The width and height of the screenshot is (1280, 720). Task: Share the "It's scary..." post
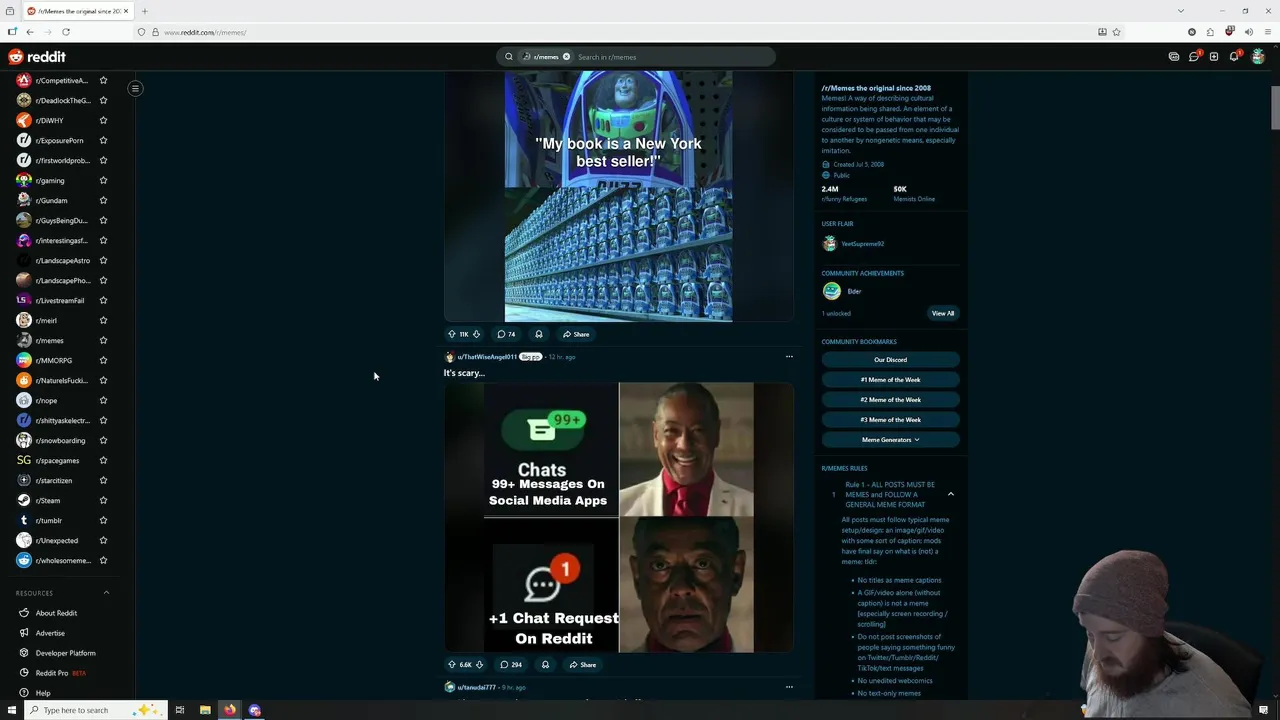[x=582, y=664]
